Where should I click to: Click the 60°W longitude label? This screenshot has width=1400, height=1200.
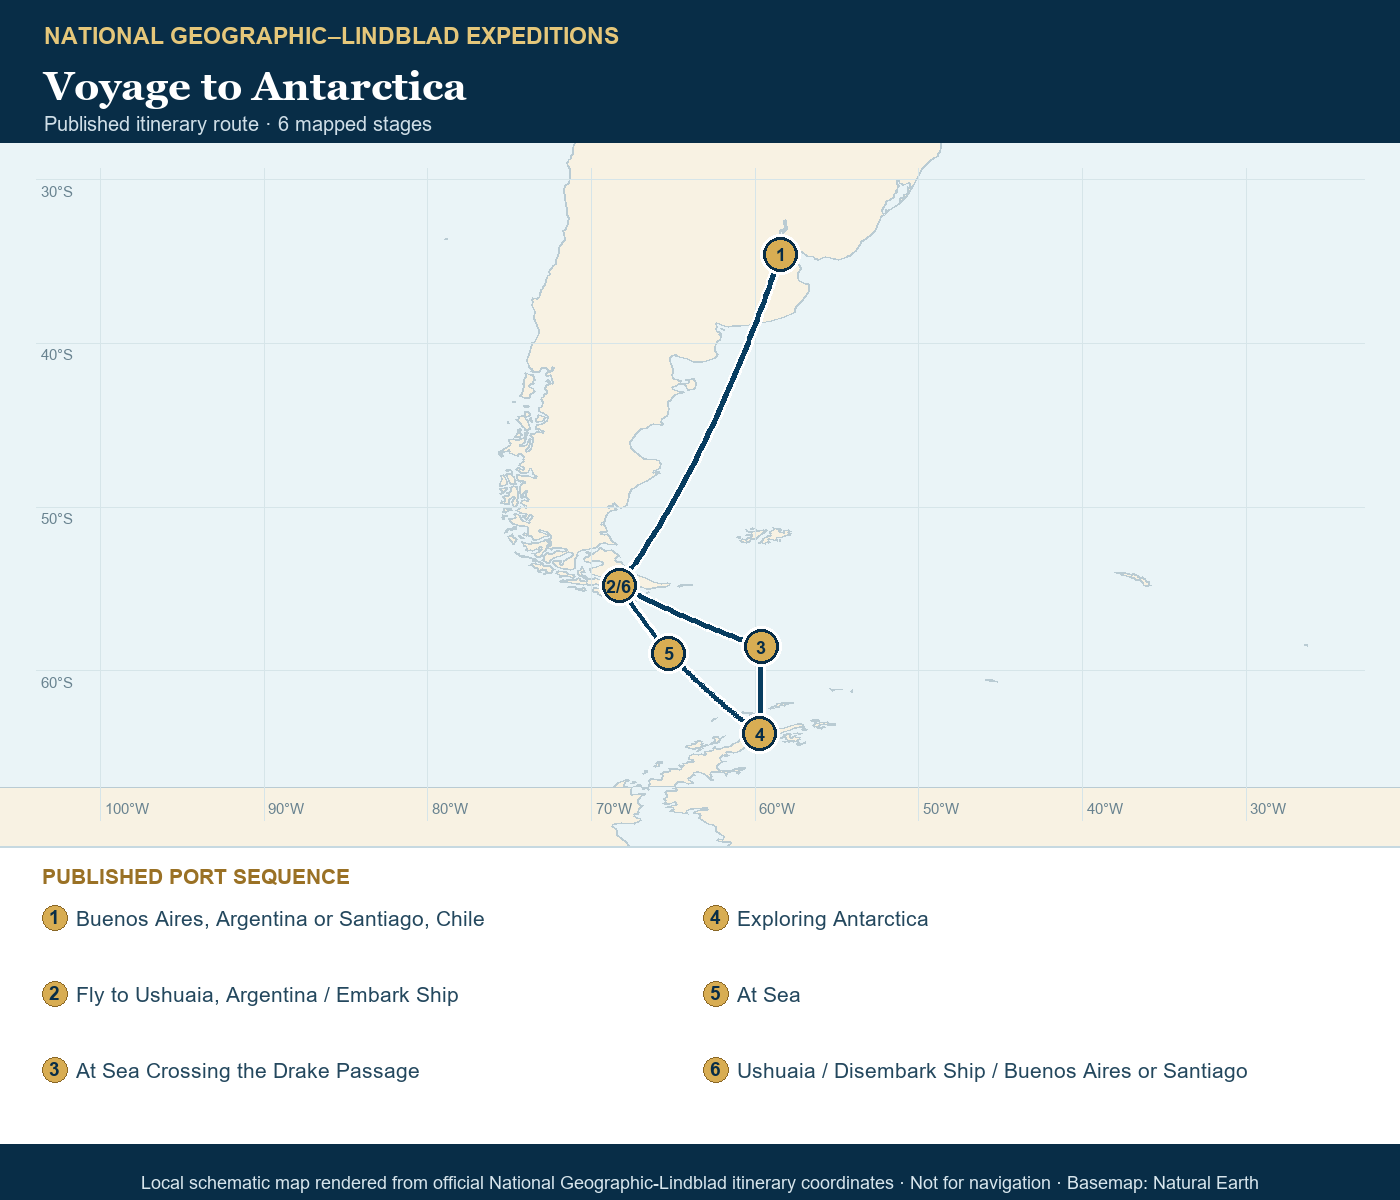tap(777, 808)
